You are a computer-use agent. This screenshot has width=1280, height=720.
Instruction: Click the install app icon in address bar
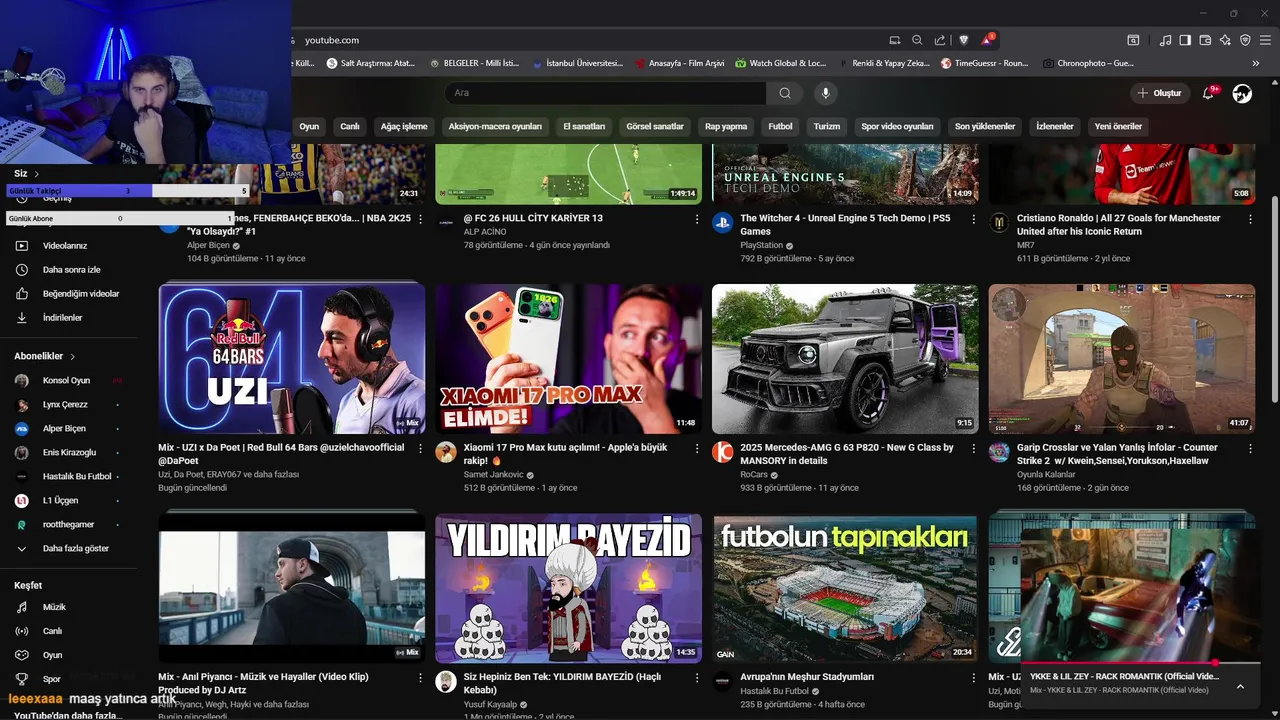[x=895, y=40]
